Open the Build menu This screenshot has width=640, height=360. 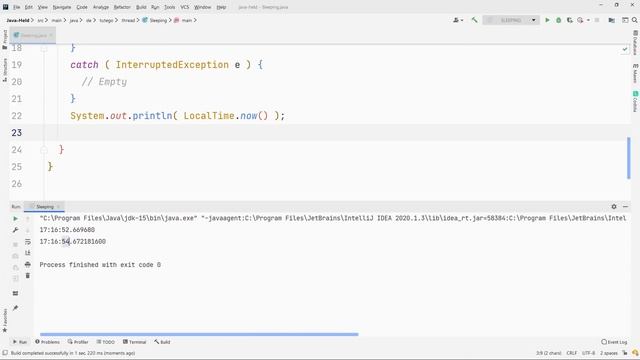(141, 7)
